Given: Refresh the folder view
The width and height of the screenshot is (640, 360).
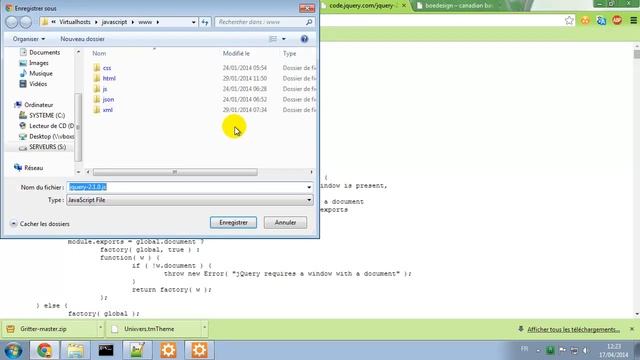Looking at the screenshot, I should (205, 22).
